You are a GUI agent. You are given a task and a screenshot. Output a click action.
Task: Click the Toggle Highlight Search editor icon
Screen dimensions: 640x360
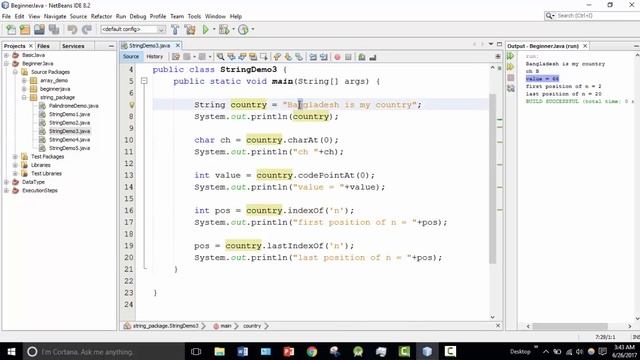(253, 57)
